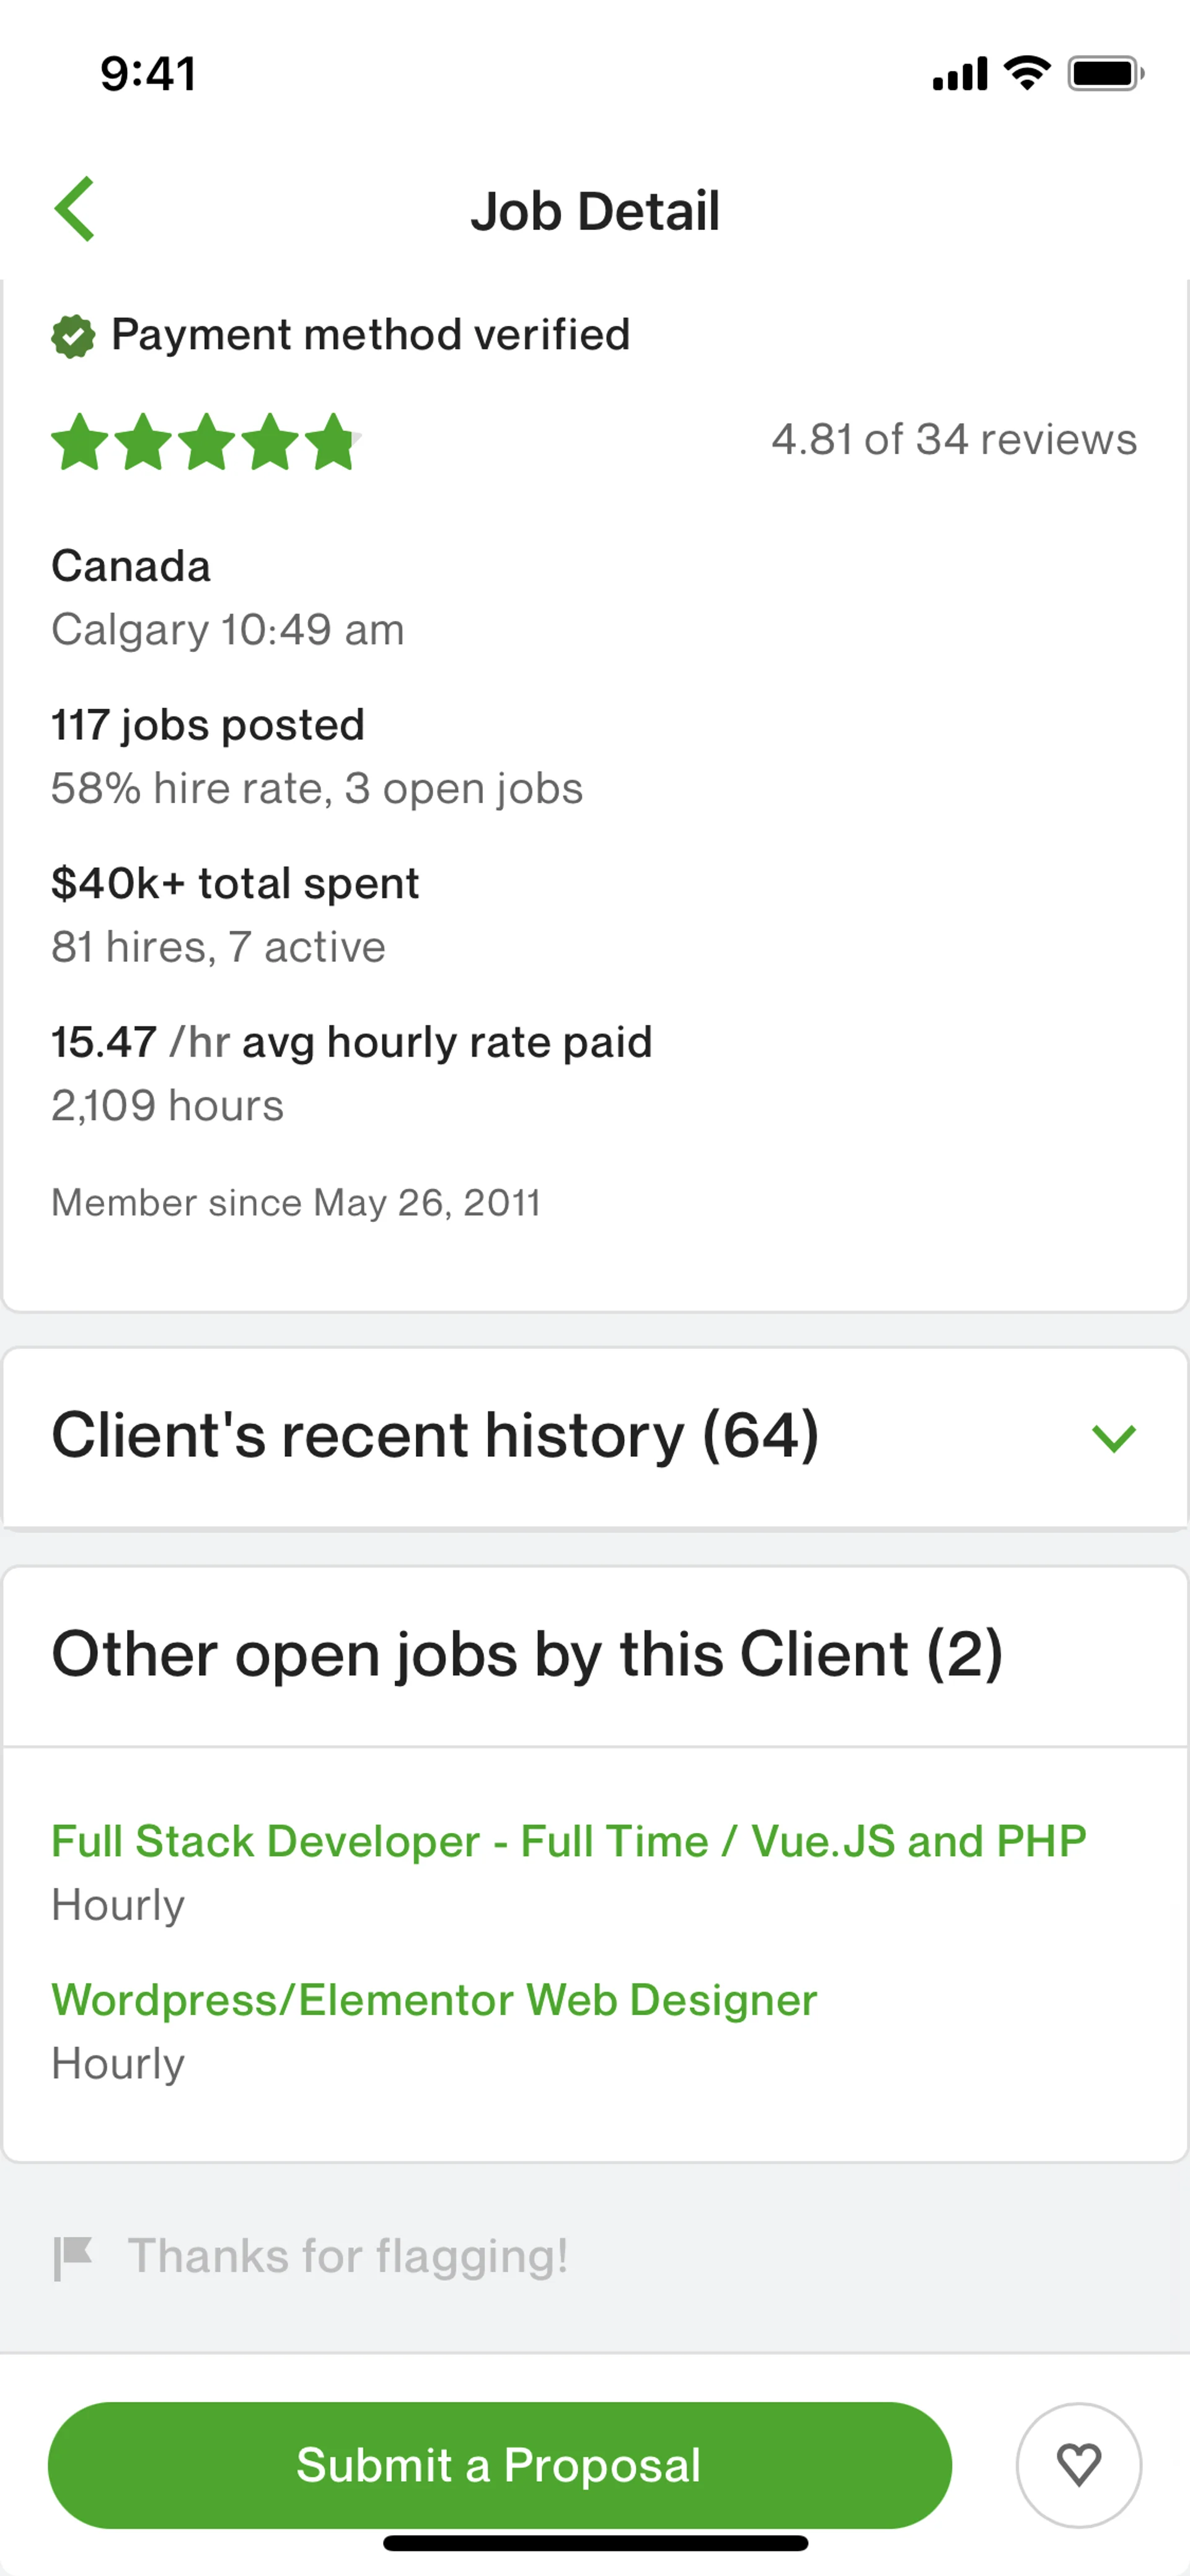Tap the five-star rating

[x=205, y=441]
